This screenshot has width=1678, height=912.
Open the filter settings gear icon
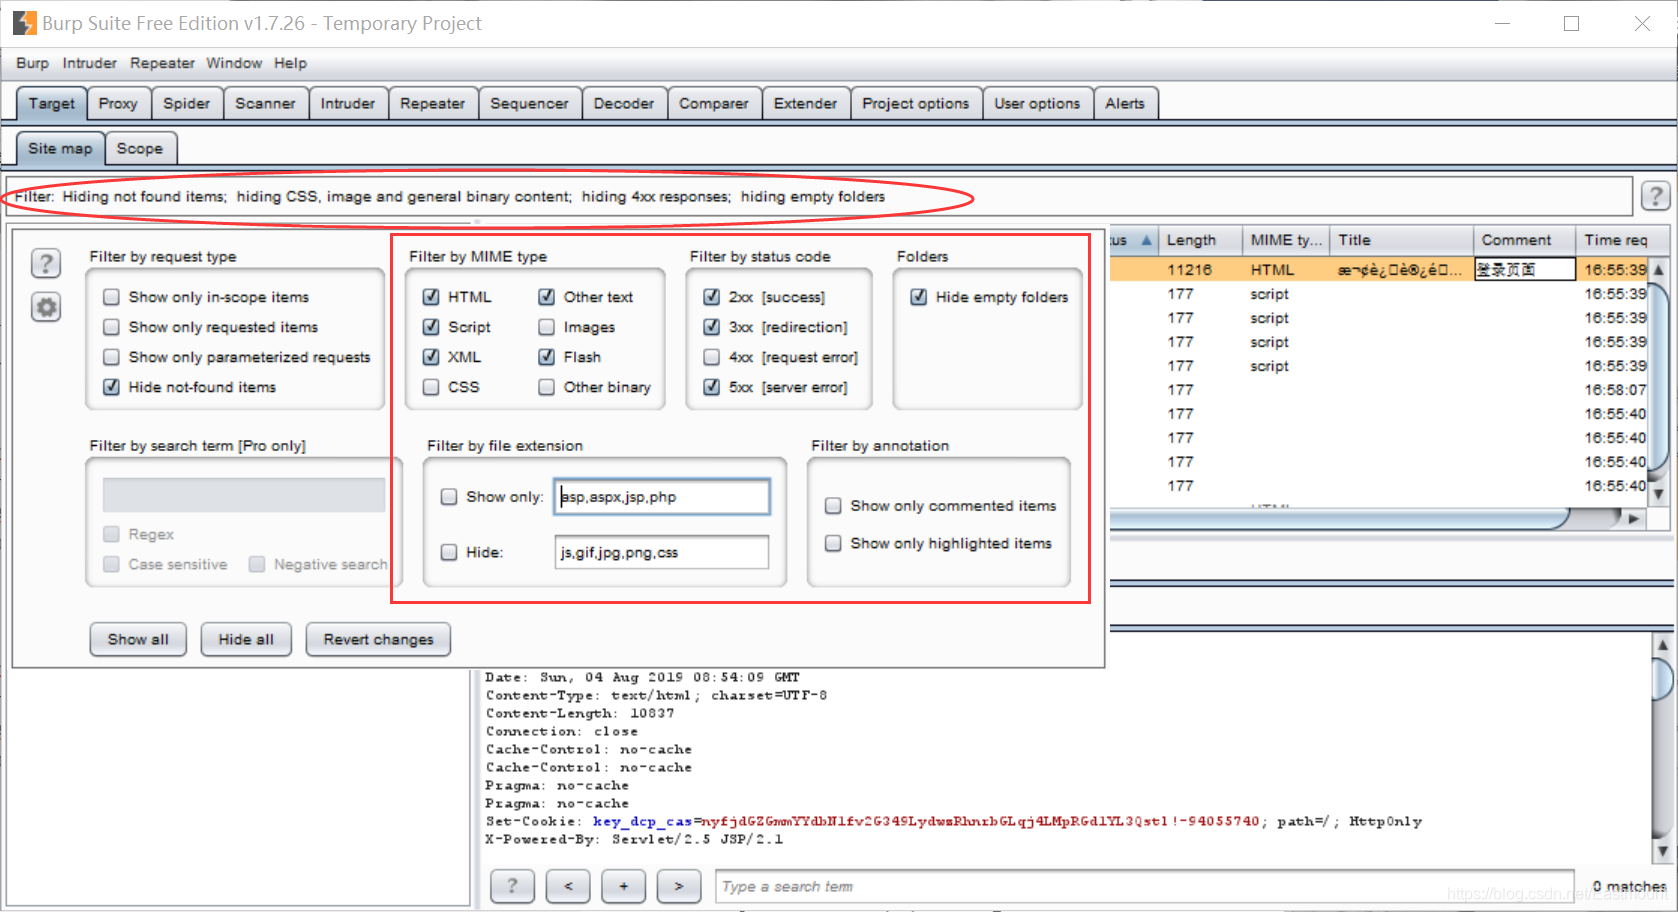tap(46, 307)
